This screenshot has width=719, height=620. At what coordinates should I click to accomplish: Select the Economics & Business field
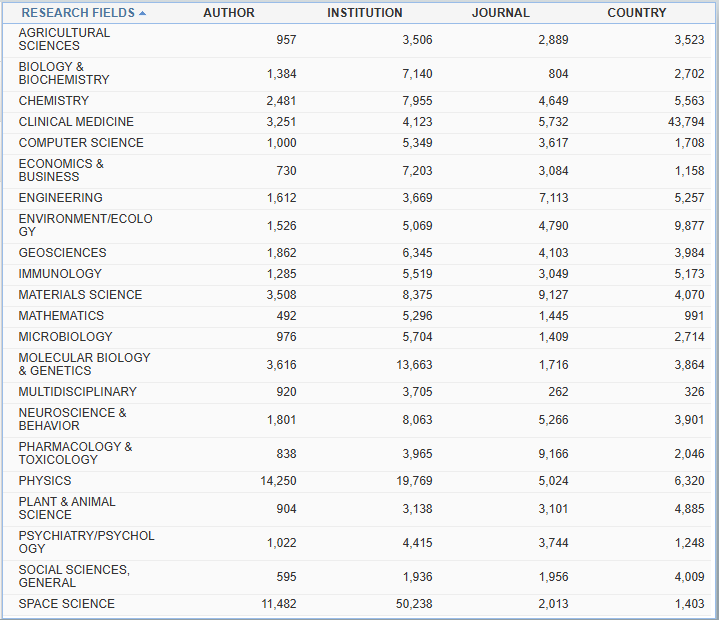(61, 171)
